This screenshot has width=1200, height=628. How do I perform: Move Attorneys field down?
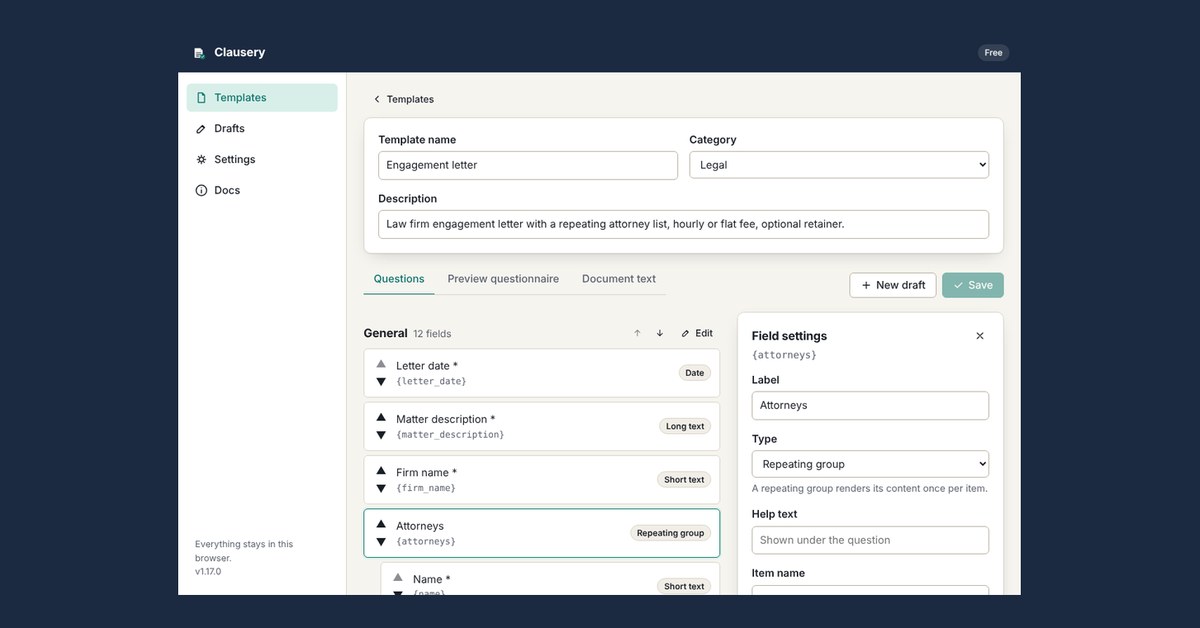381,542
